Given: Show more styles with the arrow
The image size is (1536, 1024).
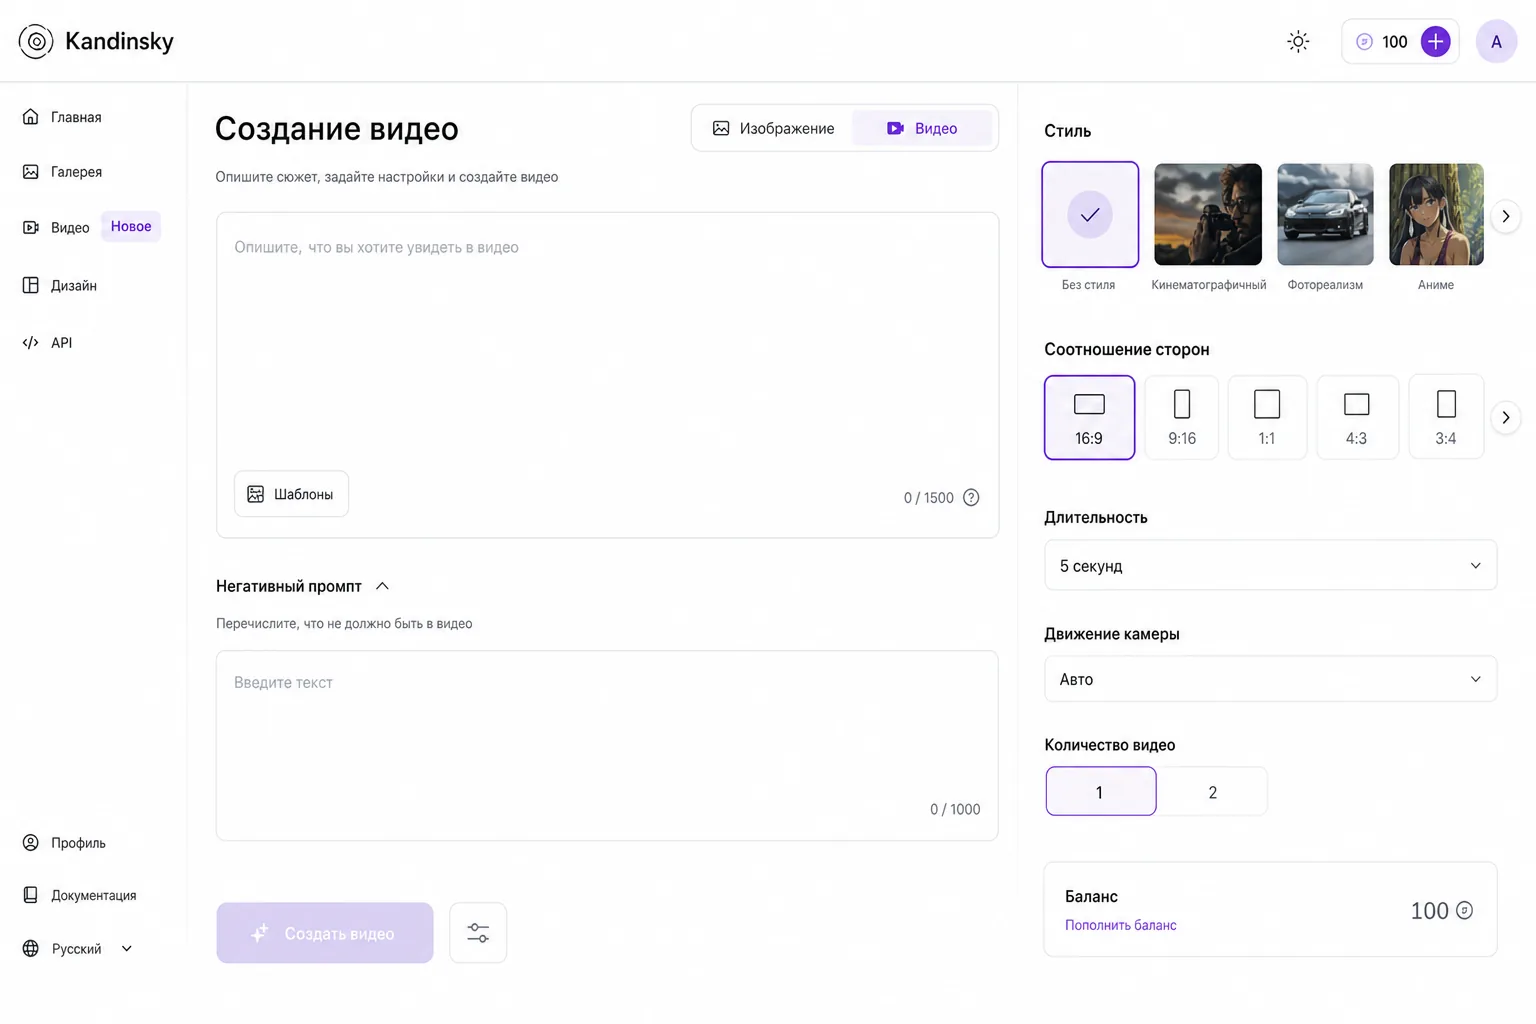Looking at the screenshot, I should tap(1505, 216).
